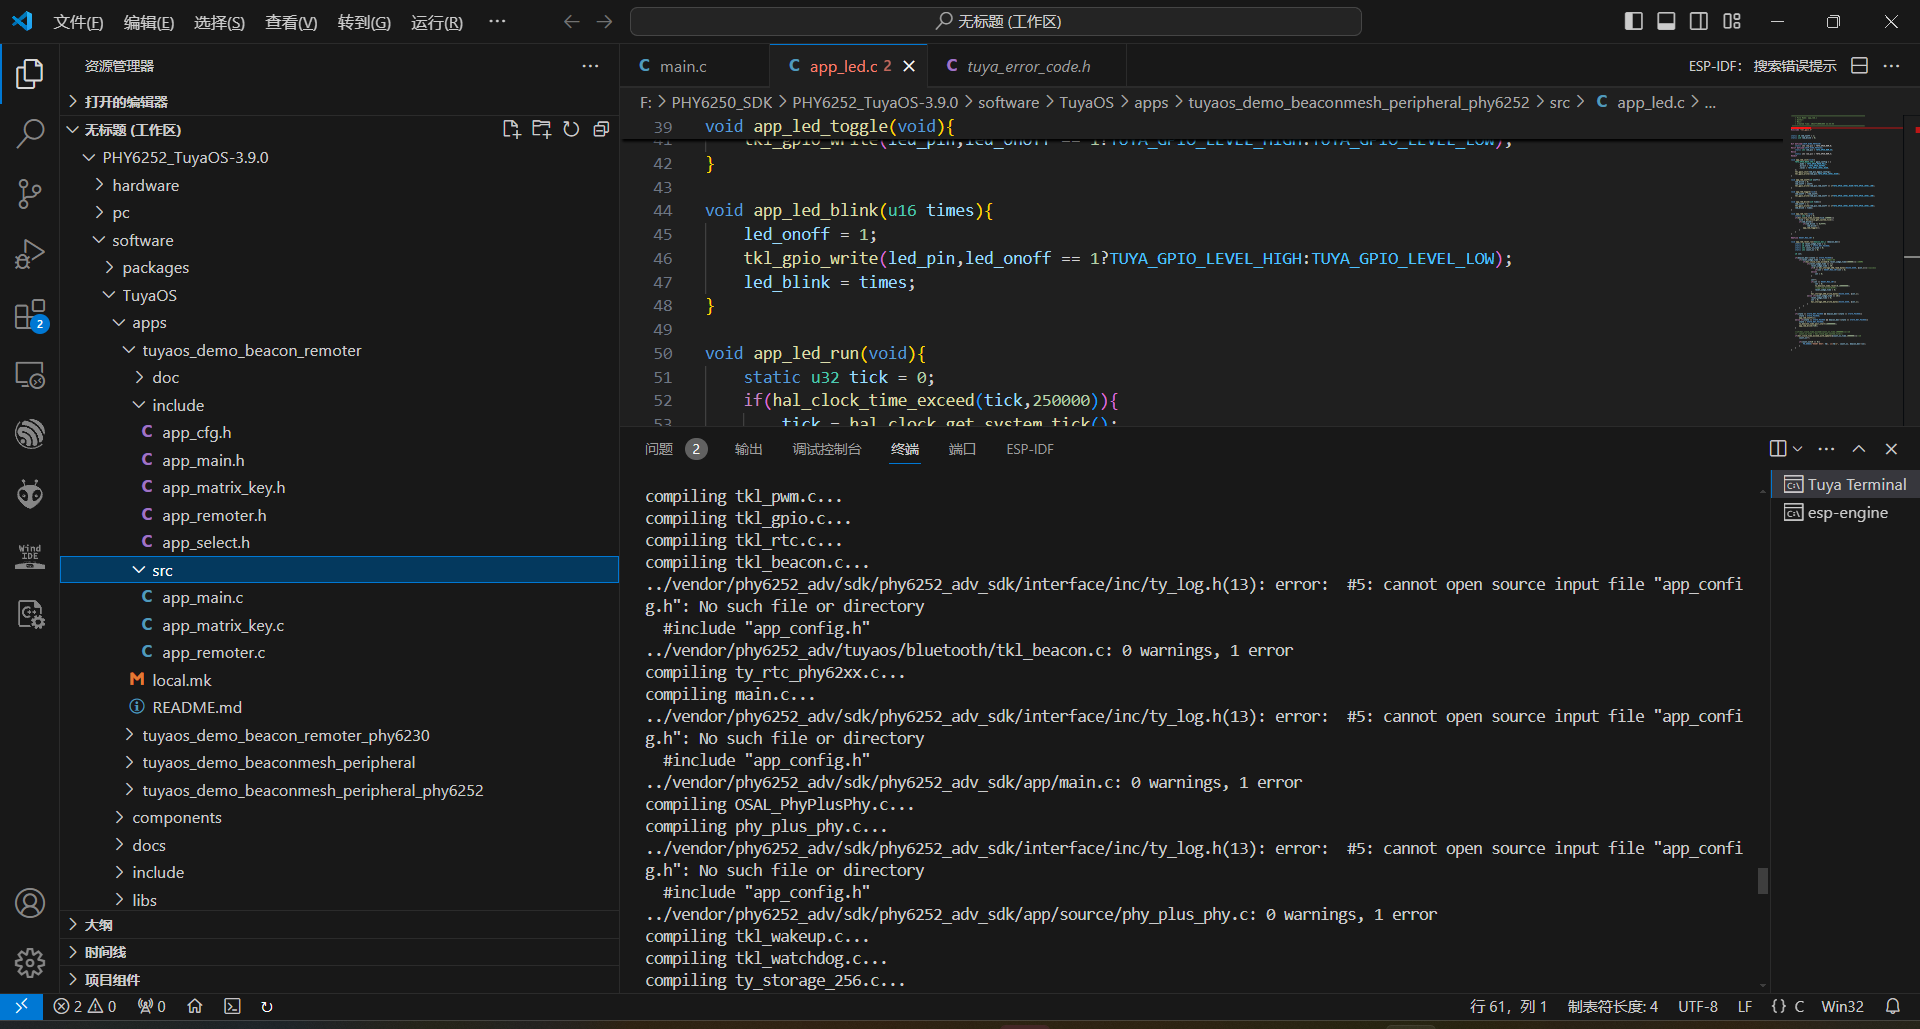1920x1029 pixels.
Task: Maximize the panel with up chevron
Action: 1859,449
